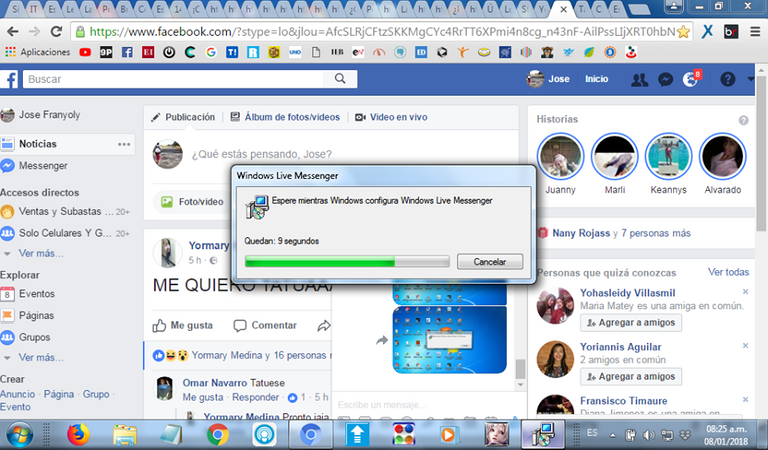Click Me gusta on the post
768x450 pixels.
click(x=183, y=326)
